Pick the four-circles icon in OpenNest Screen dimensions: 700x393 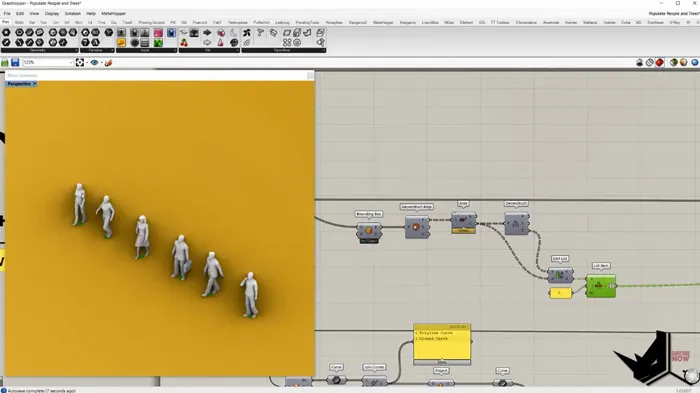(287, 43)
